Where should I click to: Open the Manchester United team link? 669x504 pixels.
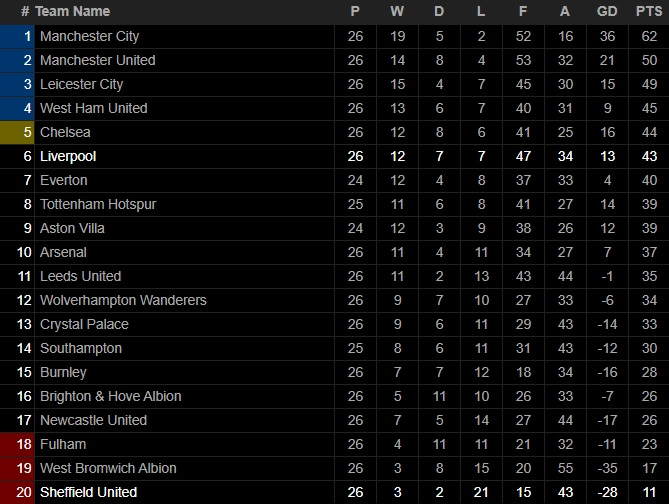point(98,60)
